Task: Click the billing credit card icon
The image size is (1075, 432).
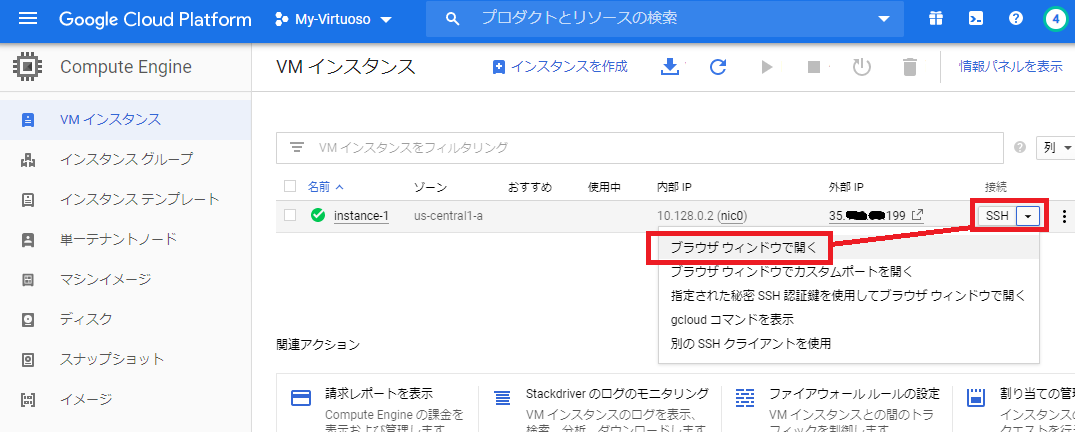Action: [301, 398]
